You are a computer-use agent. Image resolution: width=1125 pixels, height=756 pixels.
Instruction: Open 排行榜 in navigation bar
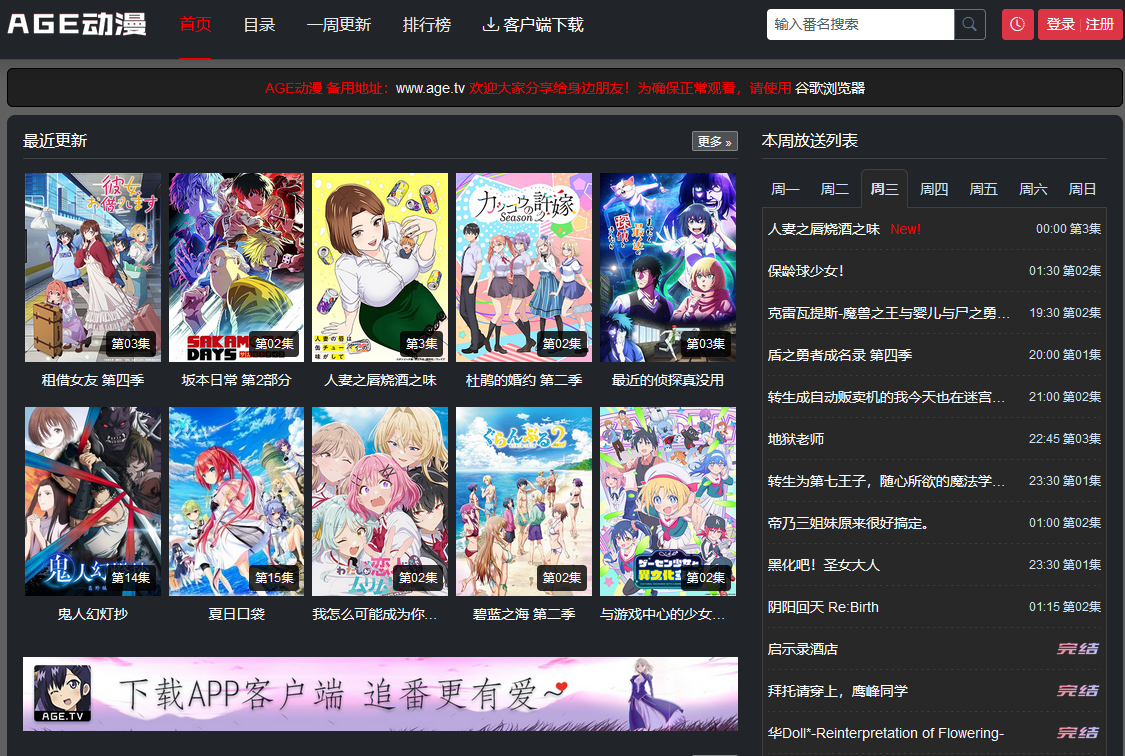coord(426,24)
